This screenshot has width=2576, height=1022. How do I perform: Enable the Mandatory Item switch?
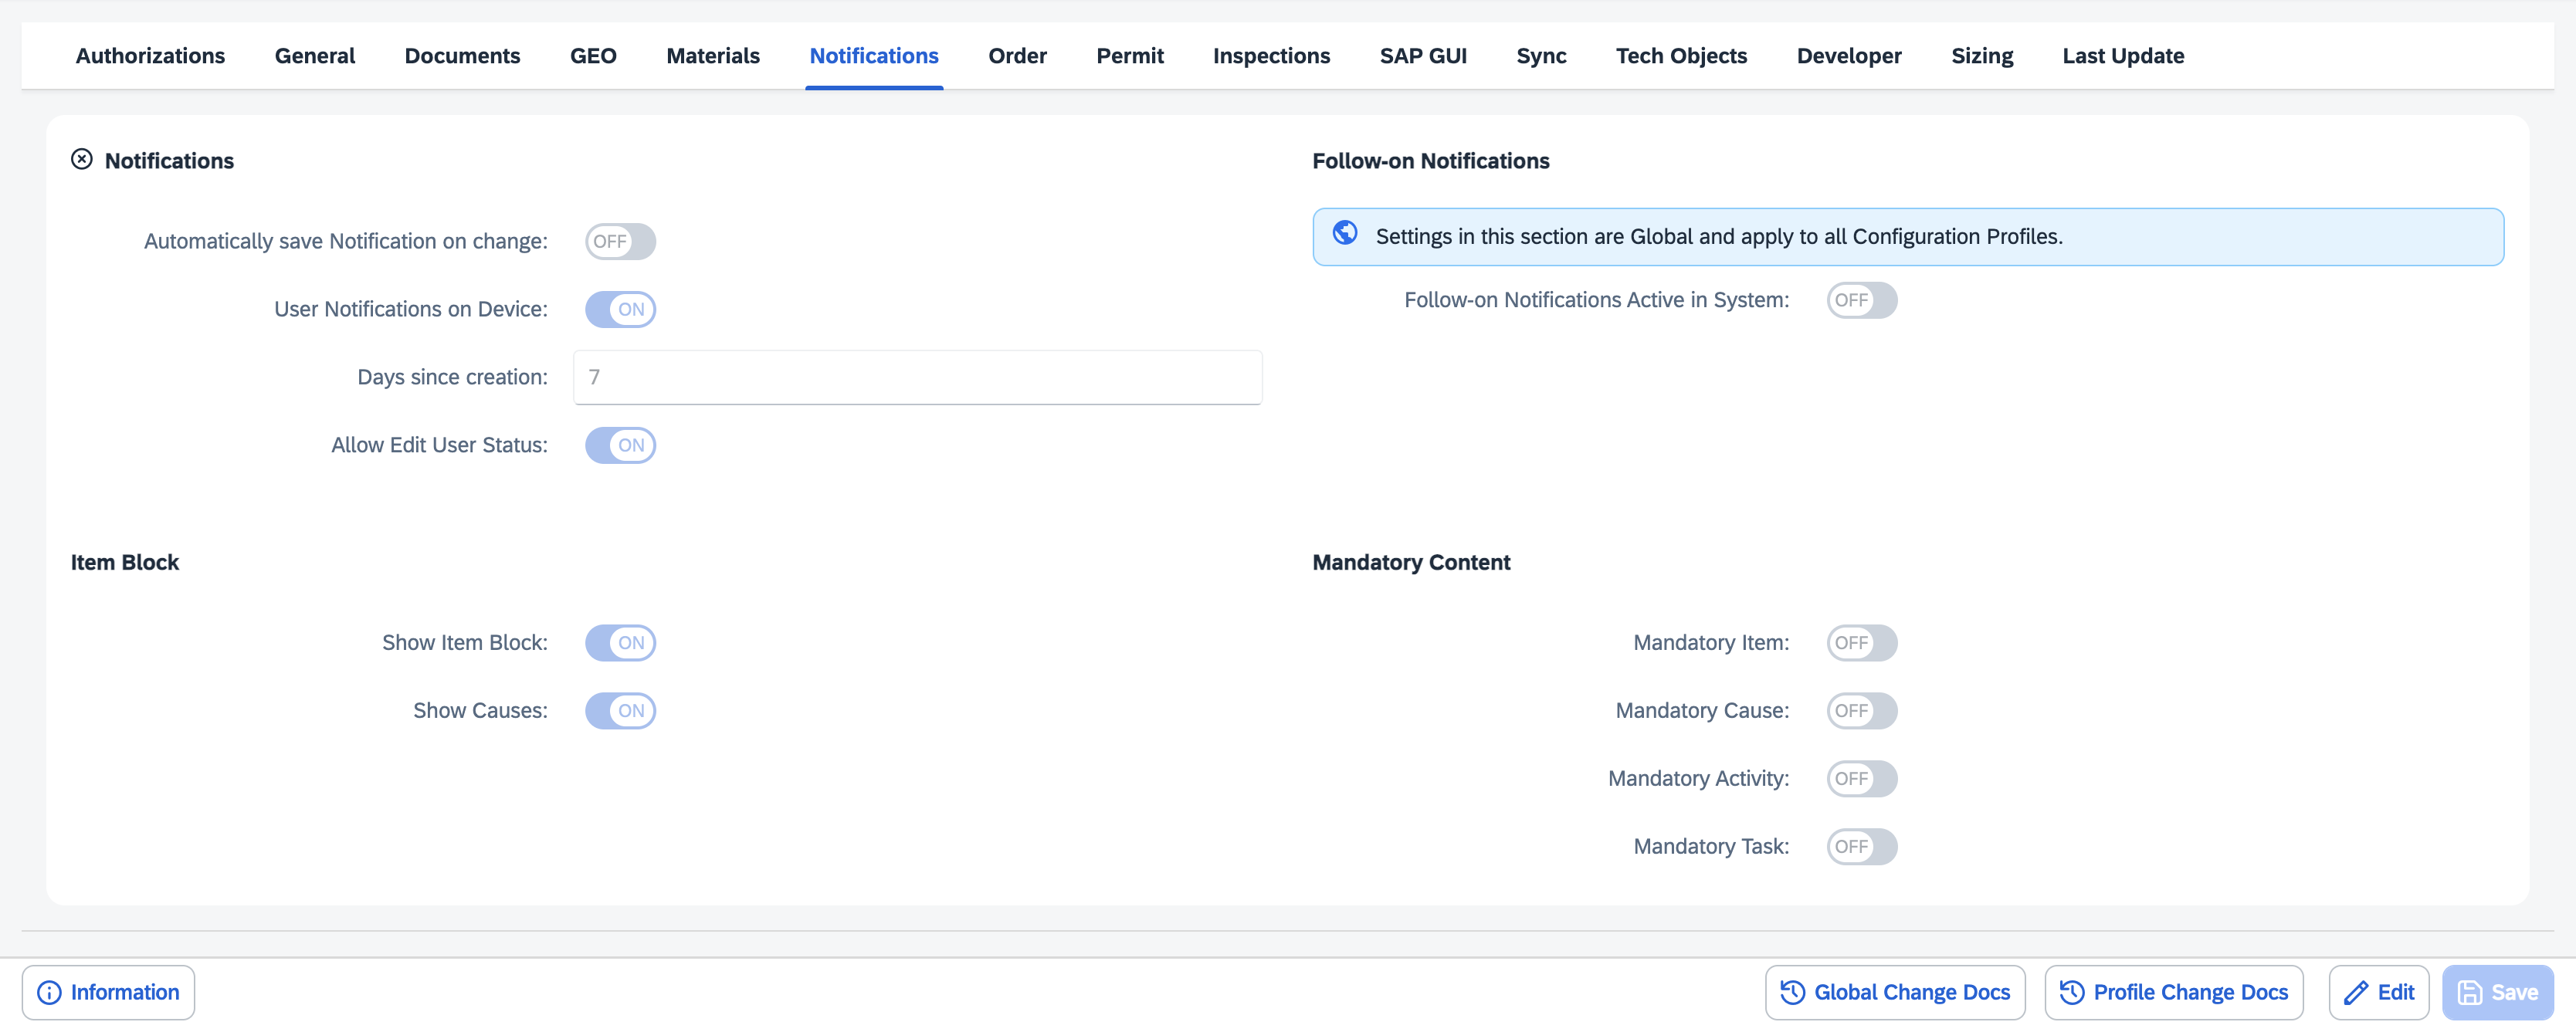(1861, 643)
